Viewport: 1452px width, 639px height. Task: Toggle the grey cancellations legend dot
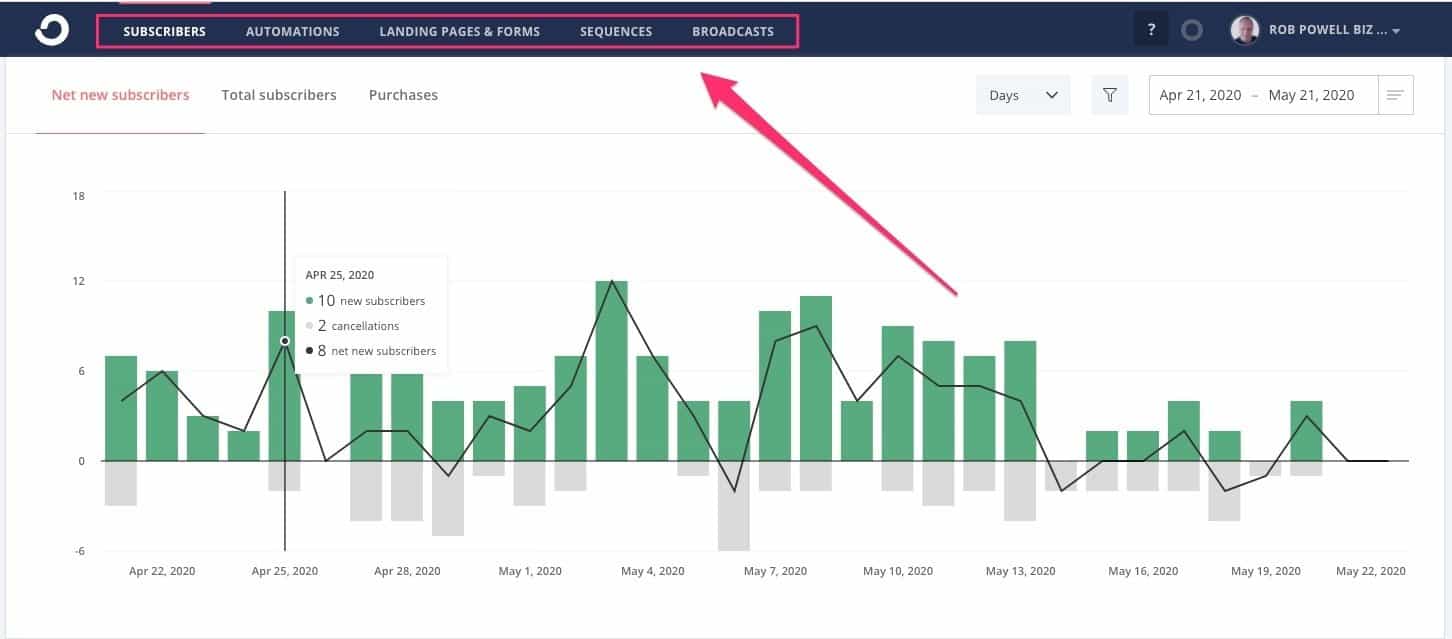pos(309,325)
